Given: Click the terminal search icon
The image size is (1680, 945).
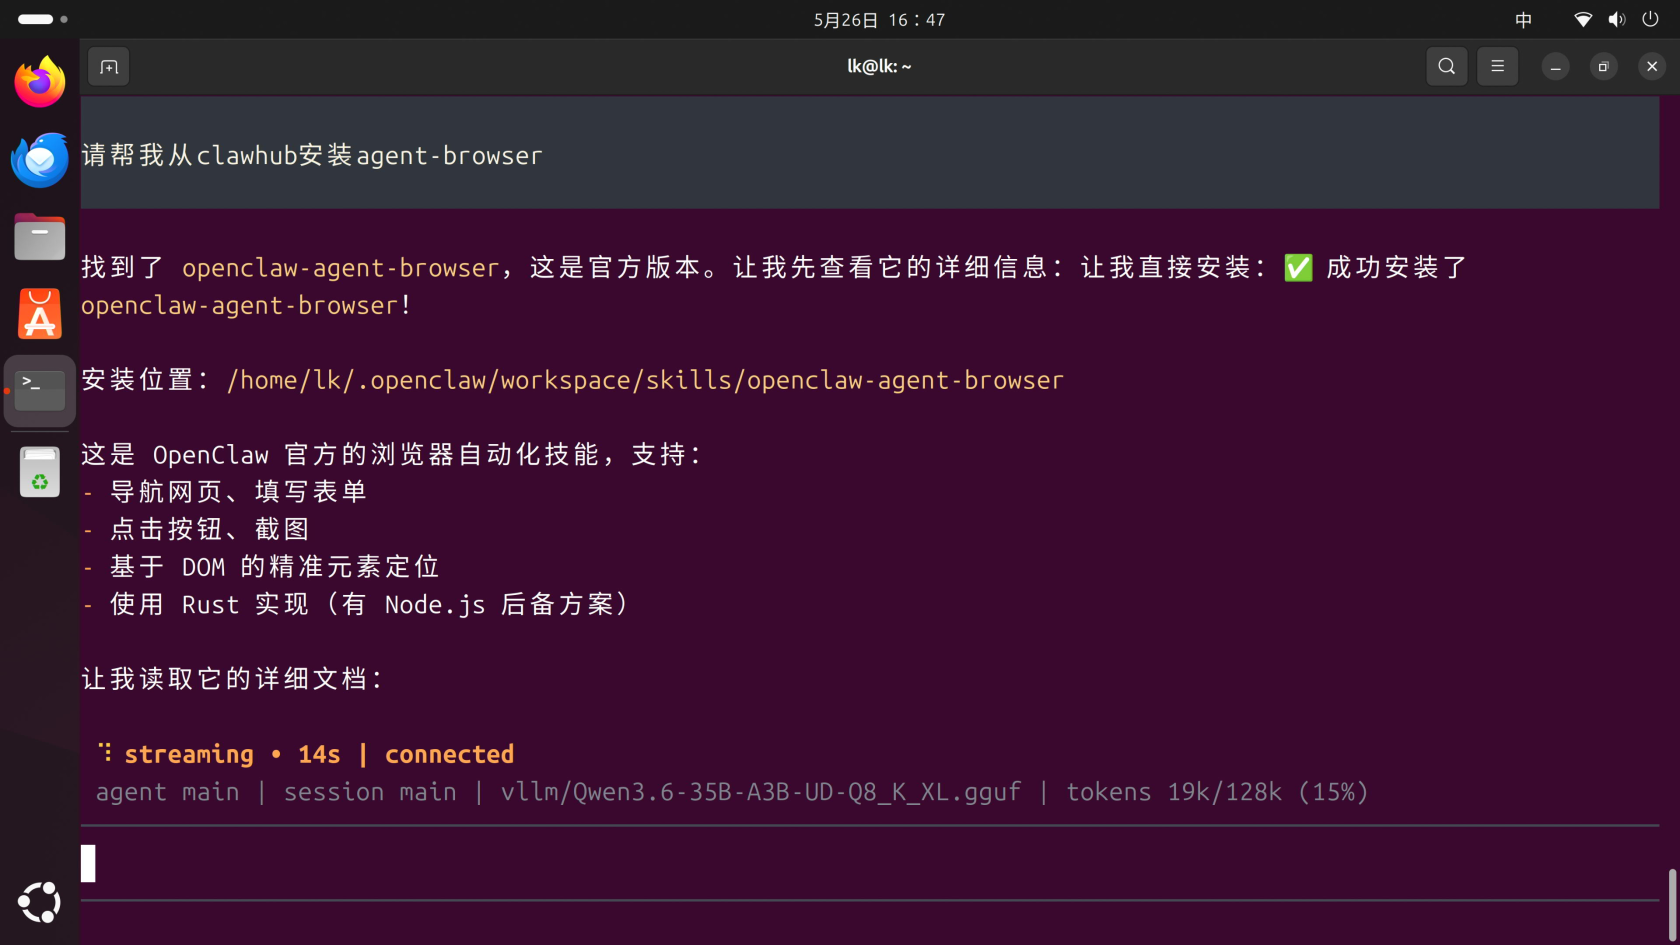Looking at the screenshot, I should [1446, 67].
